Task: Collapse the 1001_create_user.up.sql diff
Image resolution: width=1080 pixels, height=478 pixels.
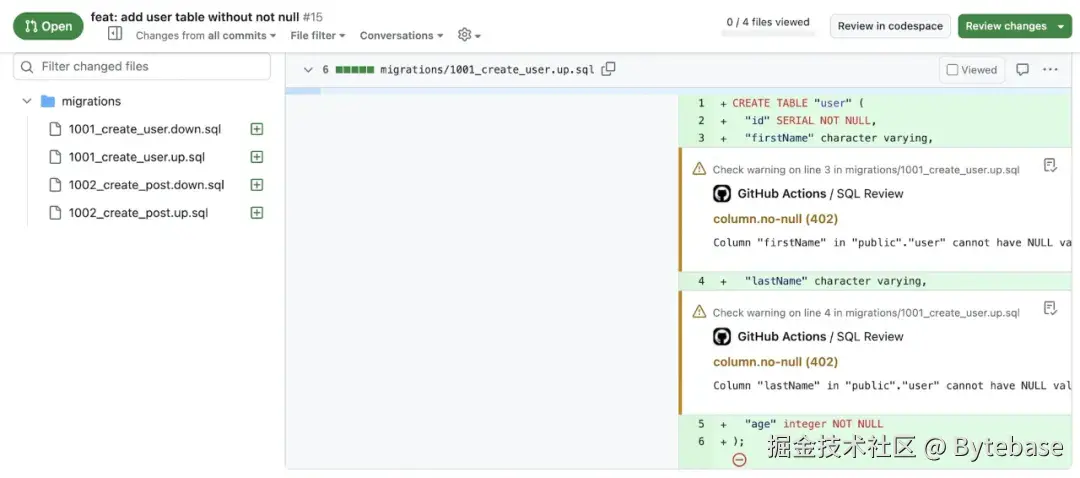Action: pyautogui.click(x=308, y=70)
